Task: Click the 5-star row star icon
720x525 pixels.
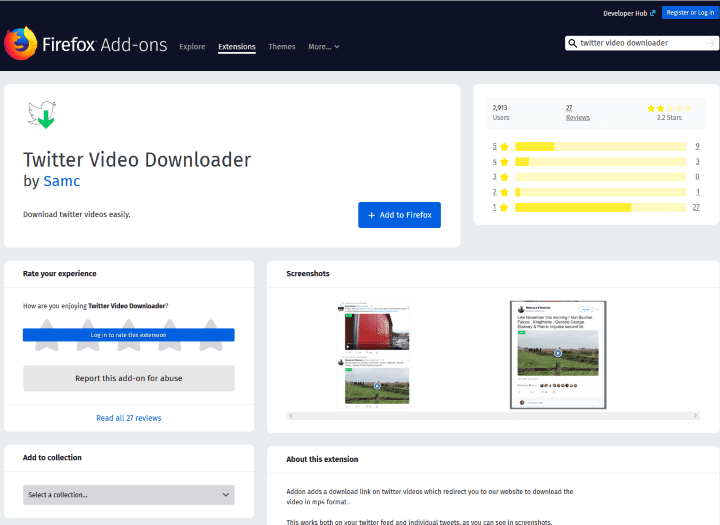Action: 504,147
